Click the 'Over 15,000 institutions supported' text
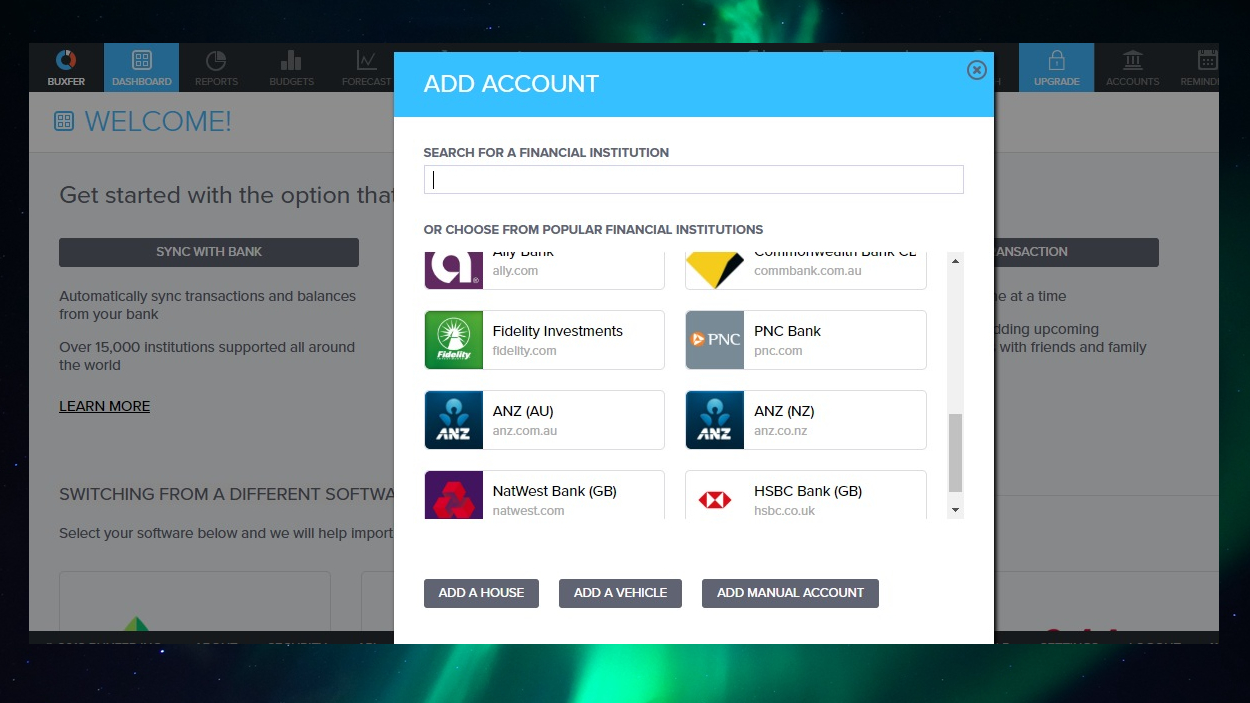The image size is (1250, 703). tap(207, 356)
